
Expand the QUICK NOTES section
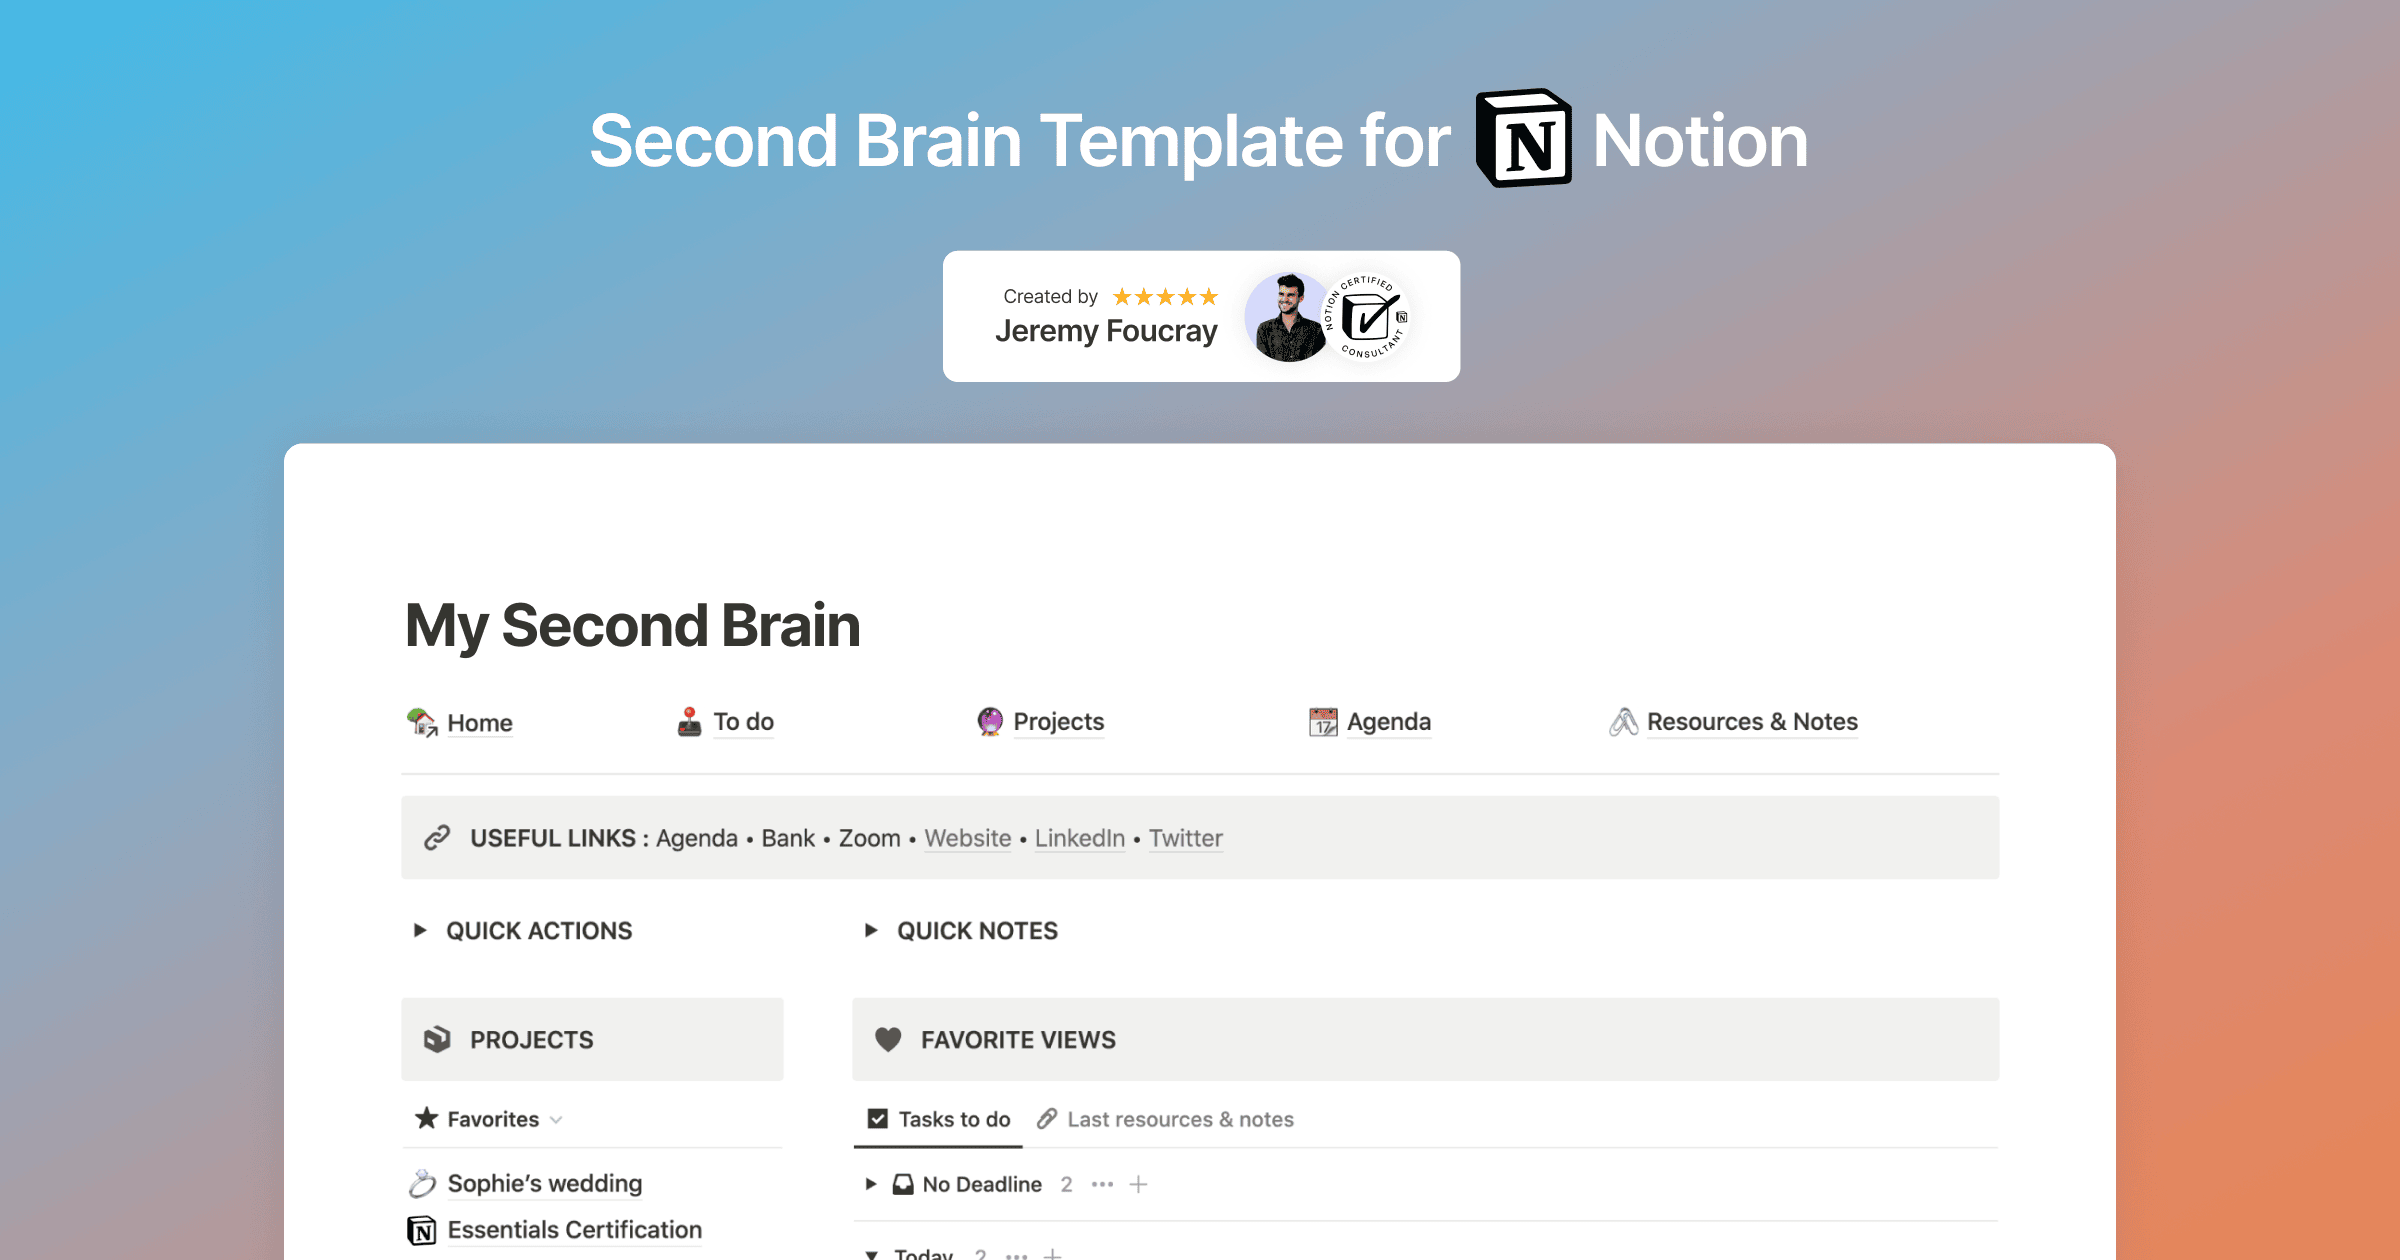(x=870, y=930)
